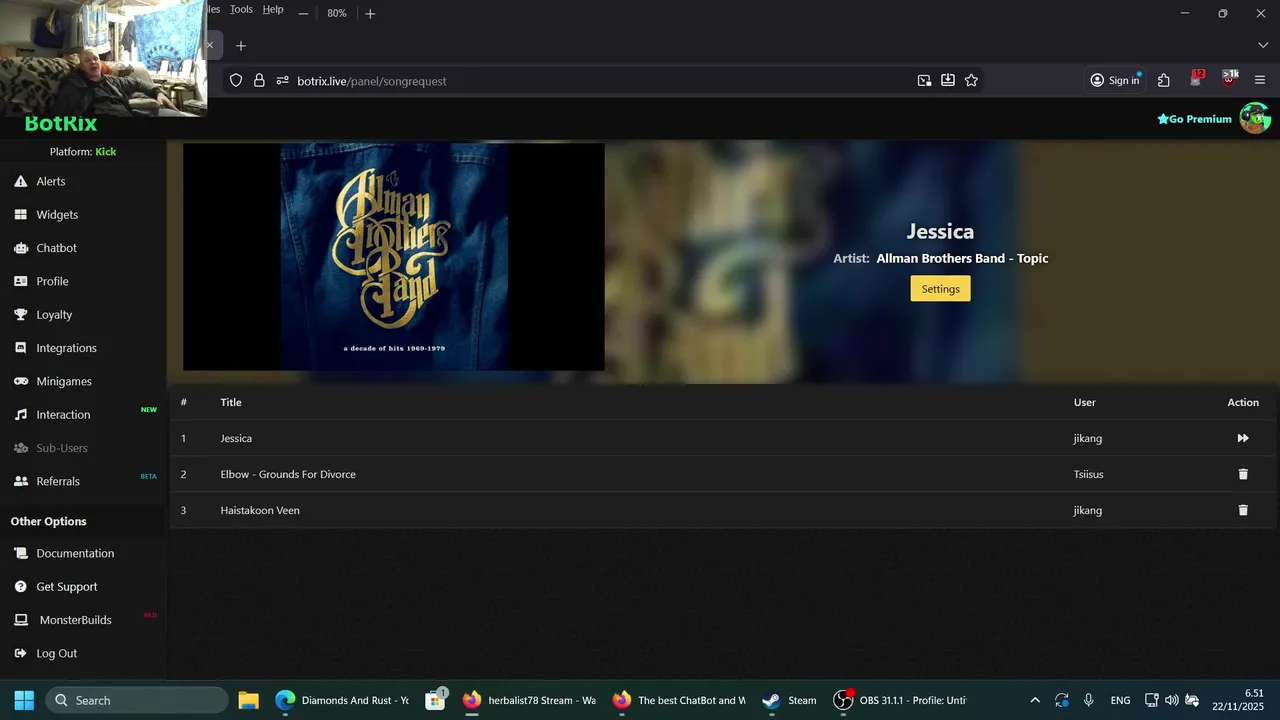Open the browser downloads icon
1280x720 pixels.
point(947,81)
